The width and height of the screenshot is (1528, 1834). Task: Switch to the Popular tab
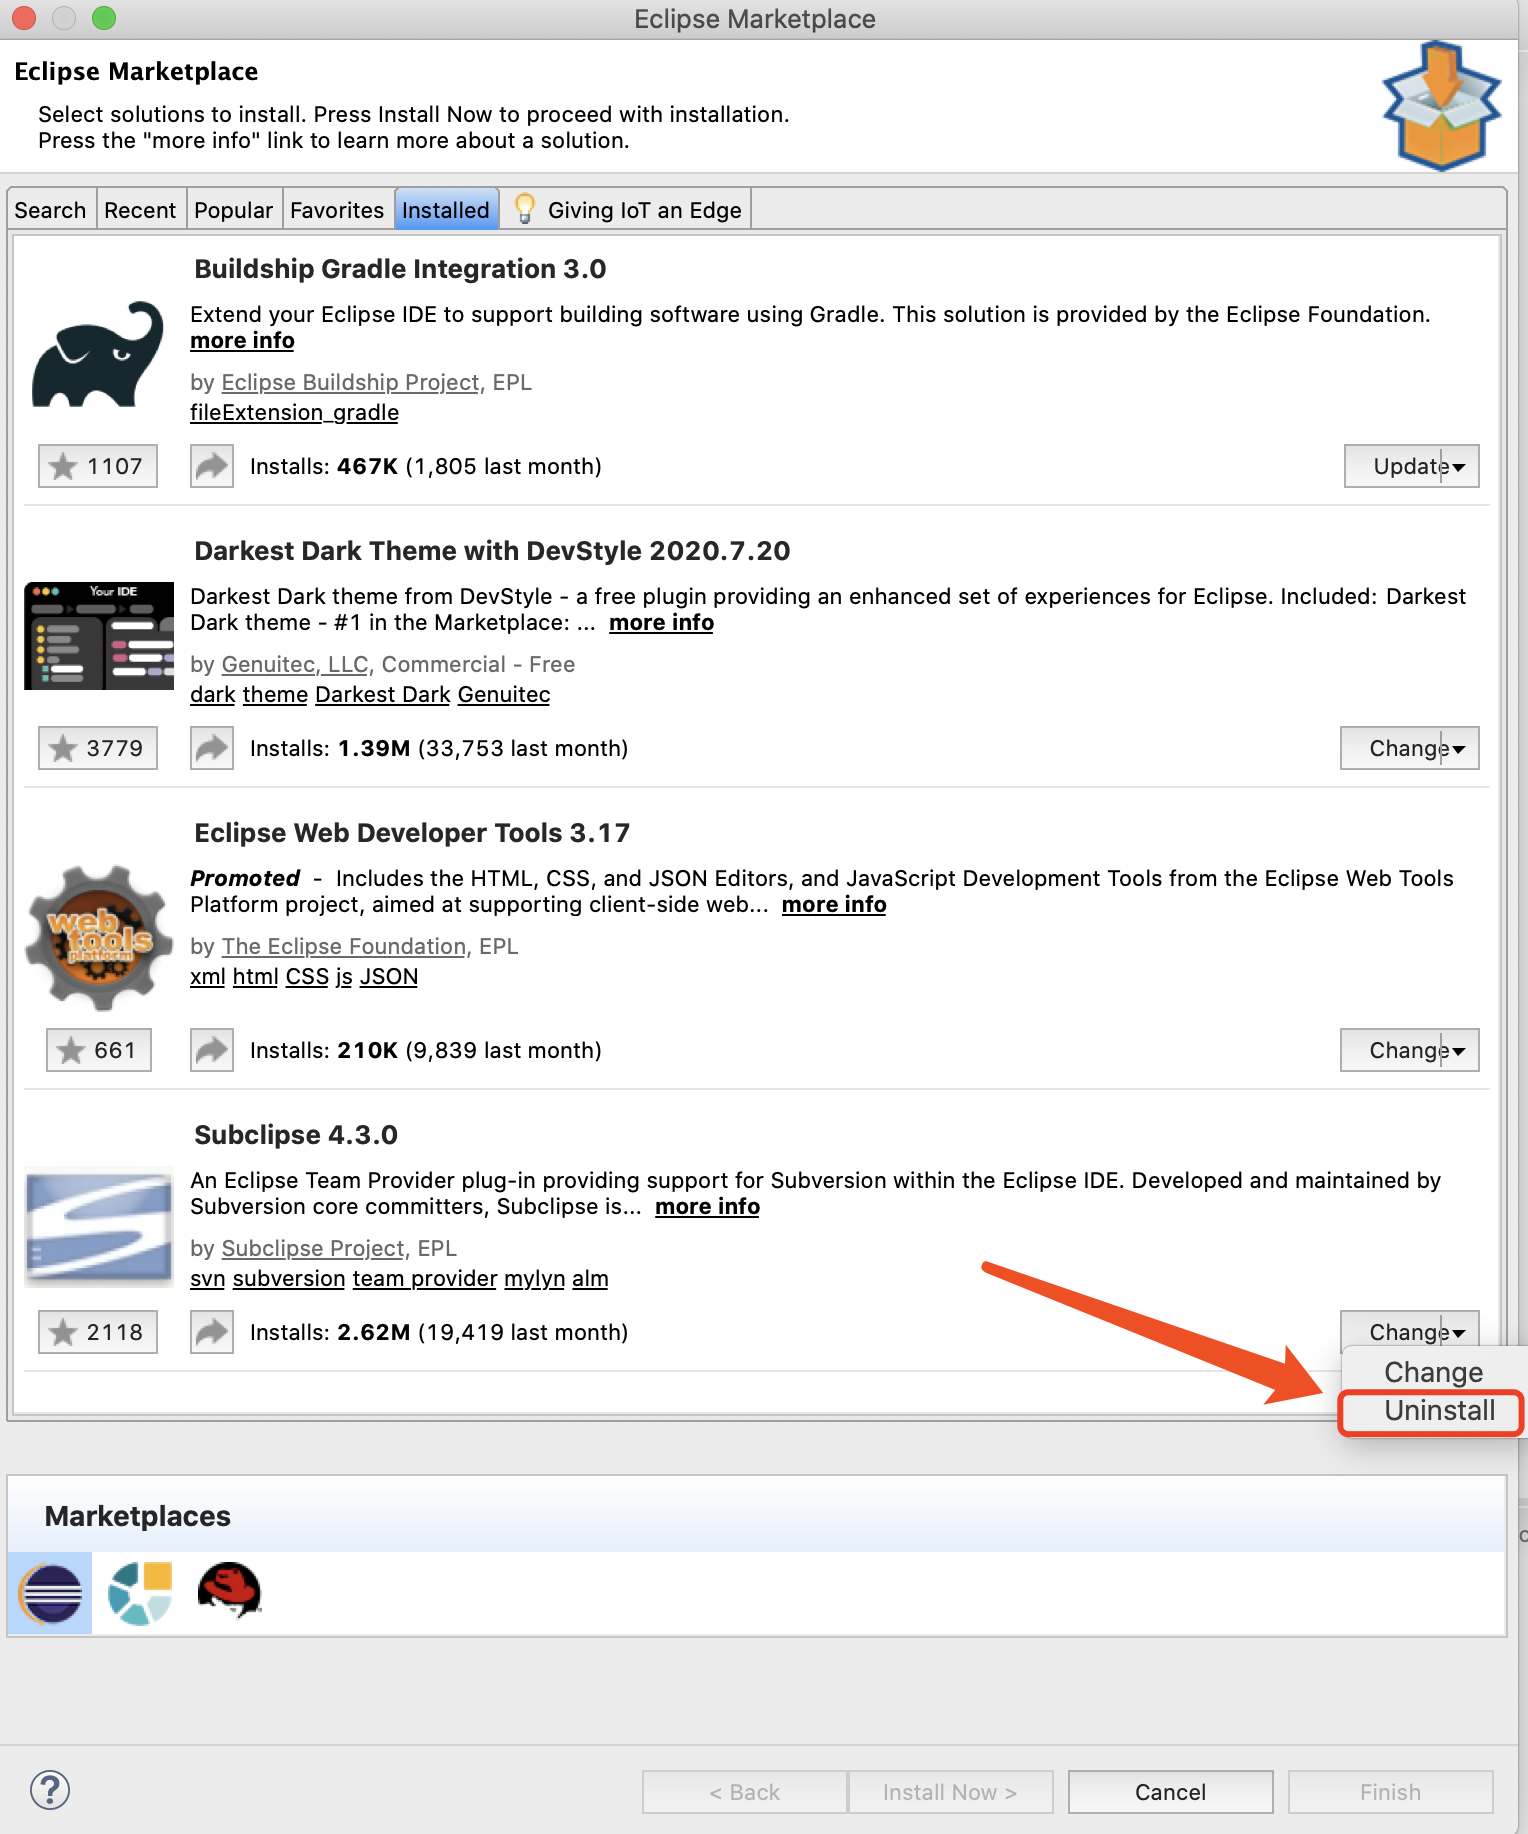pyautogui.click(x=233, y=210)
